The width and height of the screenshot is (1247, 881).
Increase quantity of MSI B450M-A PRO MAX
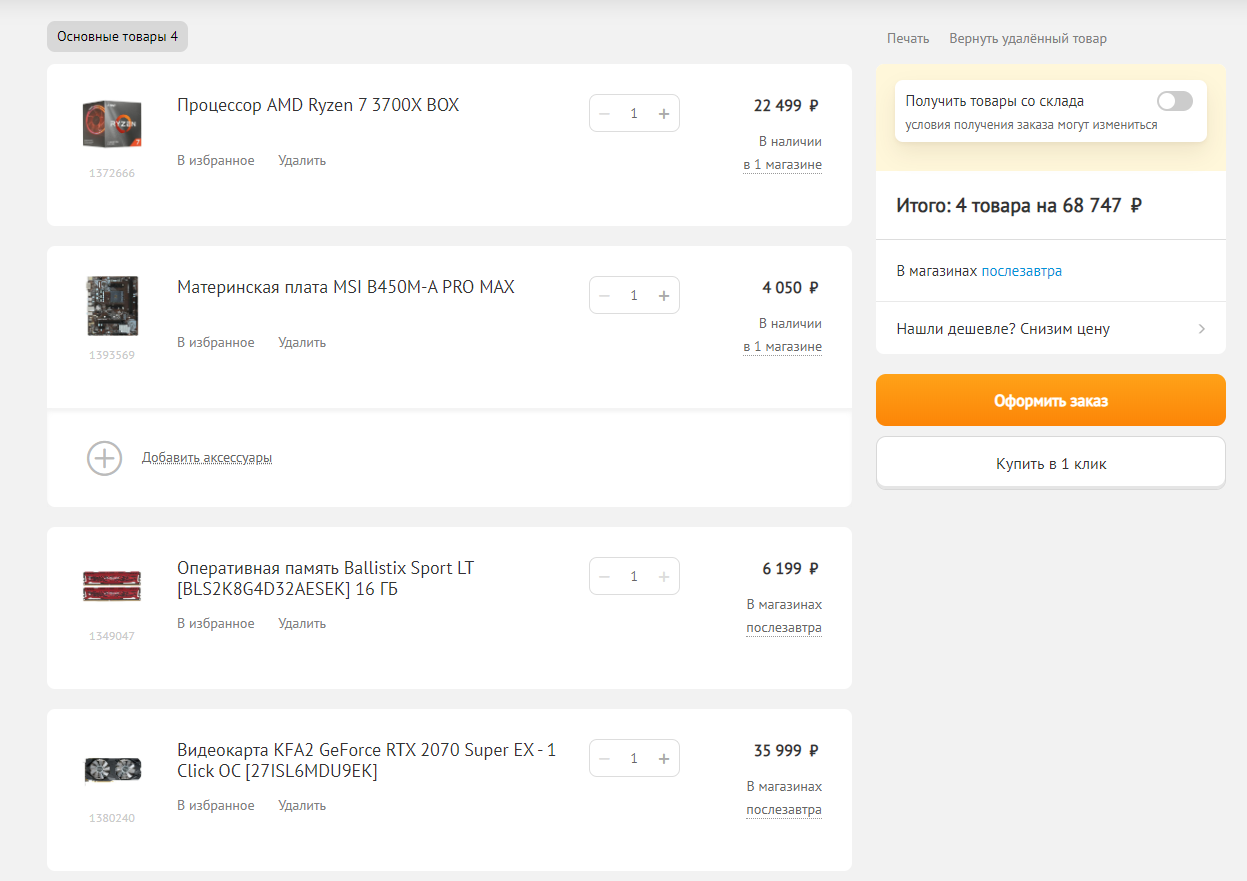pyautogui.click(x=663, y=296)
